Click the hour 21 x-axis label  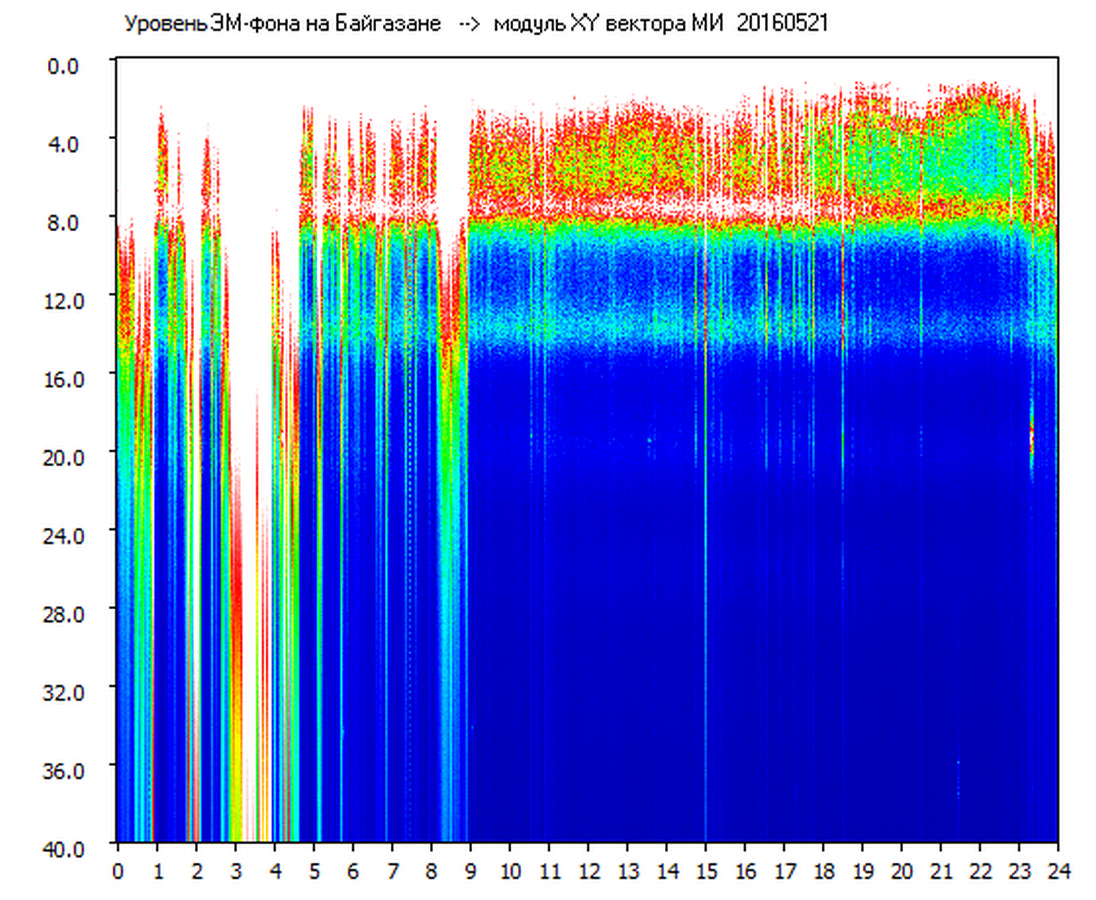[x=940, y=870]
